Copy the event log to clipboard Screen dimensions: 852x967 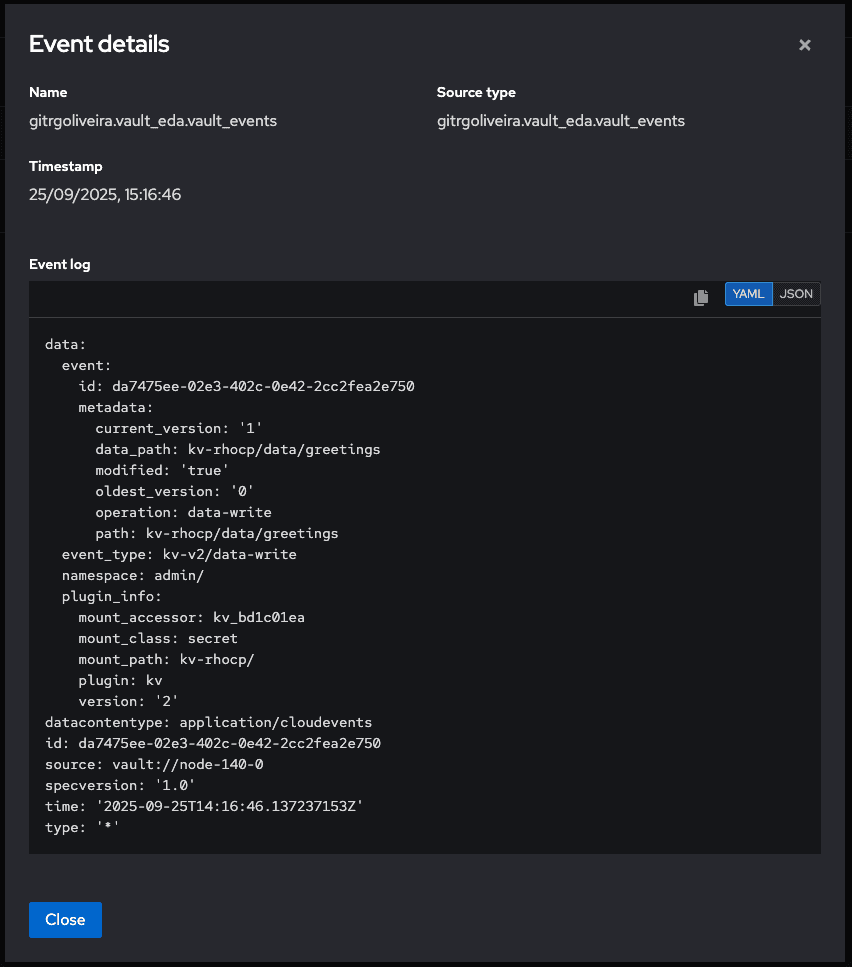701,298
